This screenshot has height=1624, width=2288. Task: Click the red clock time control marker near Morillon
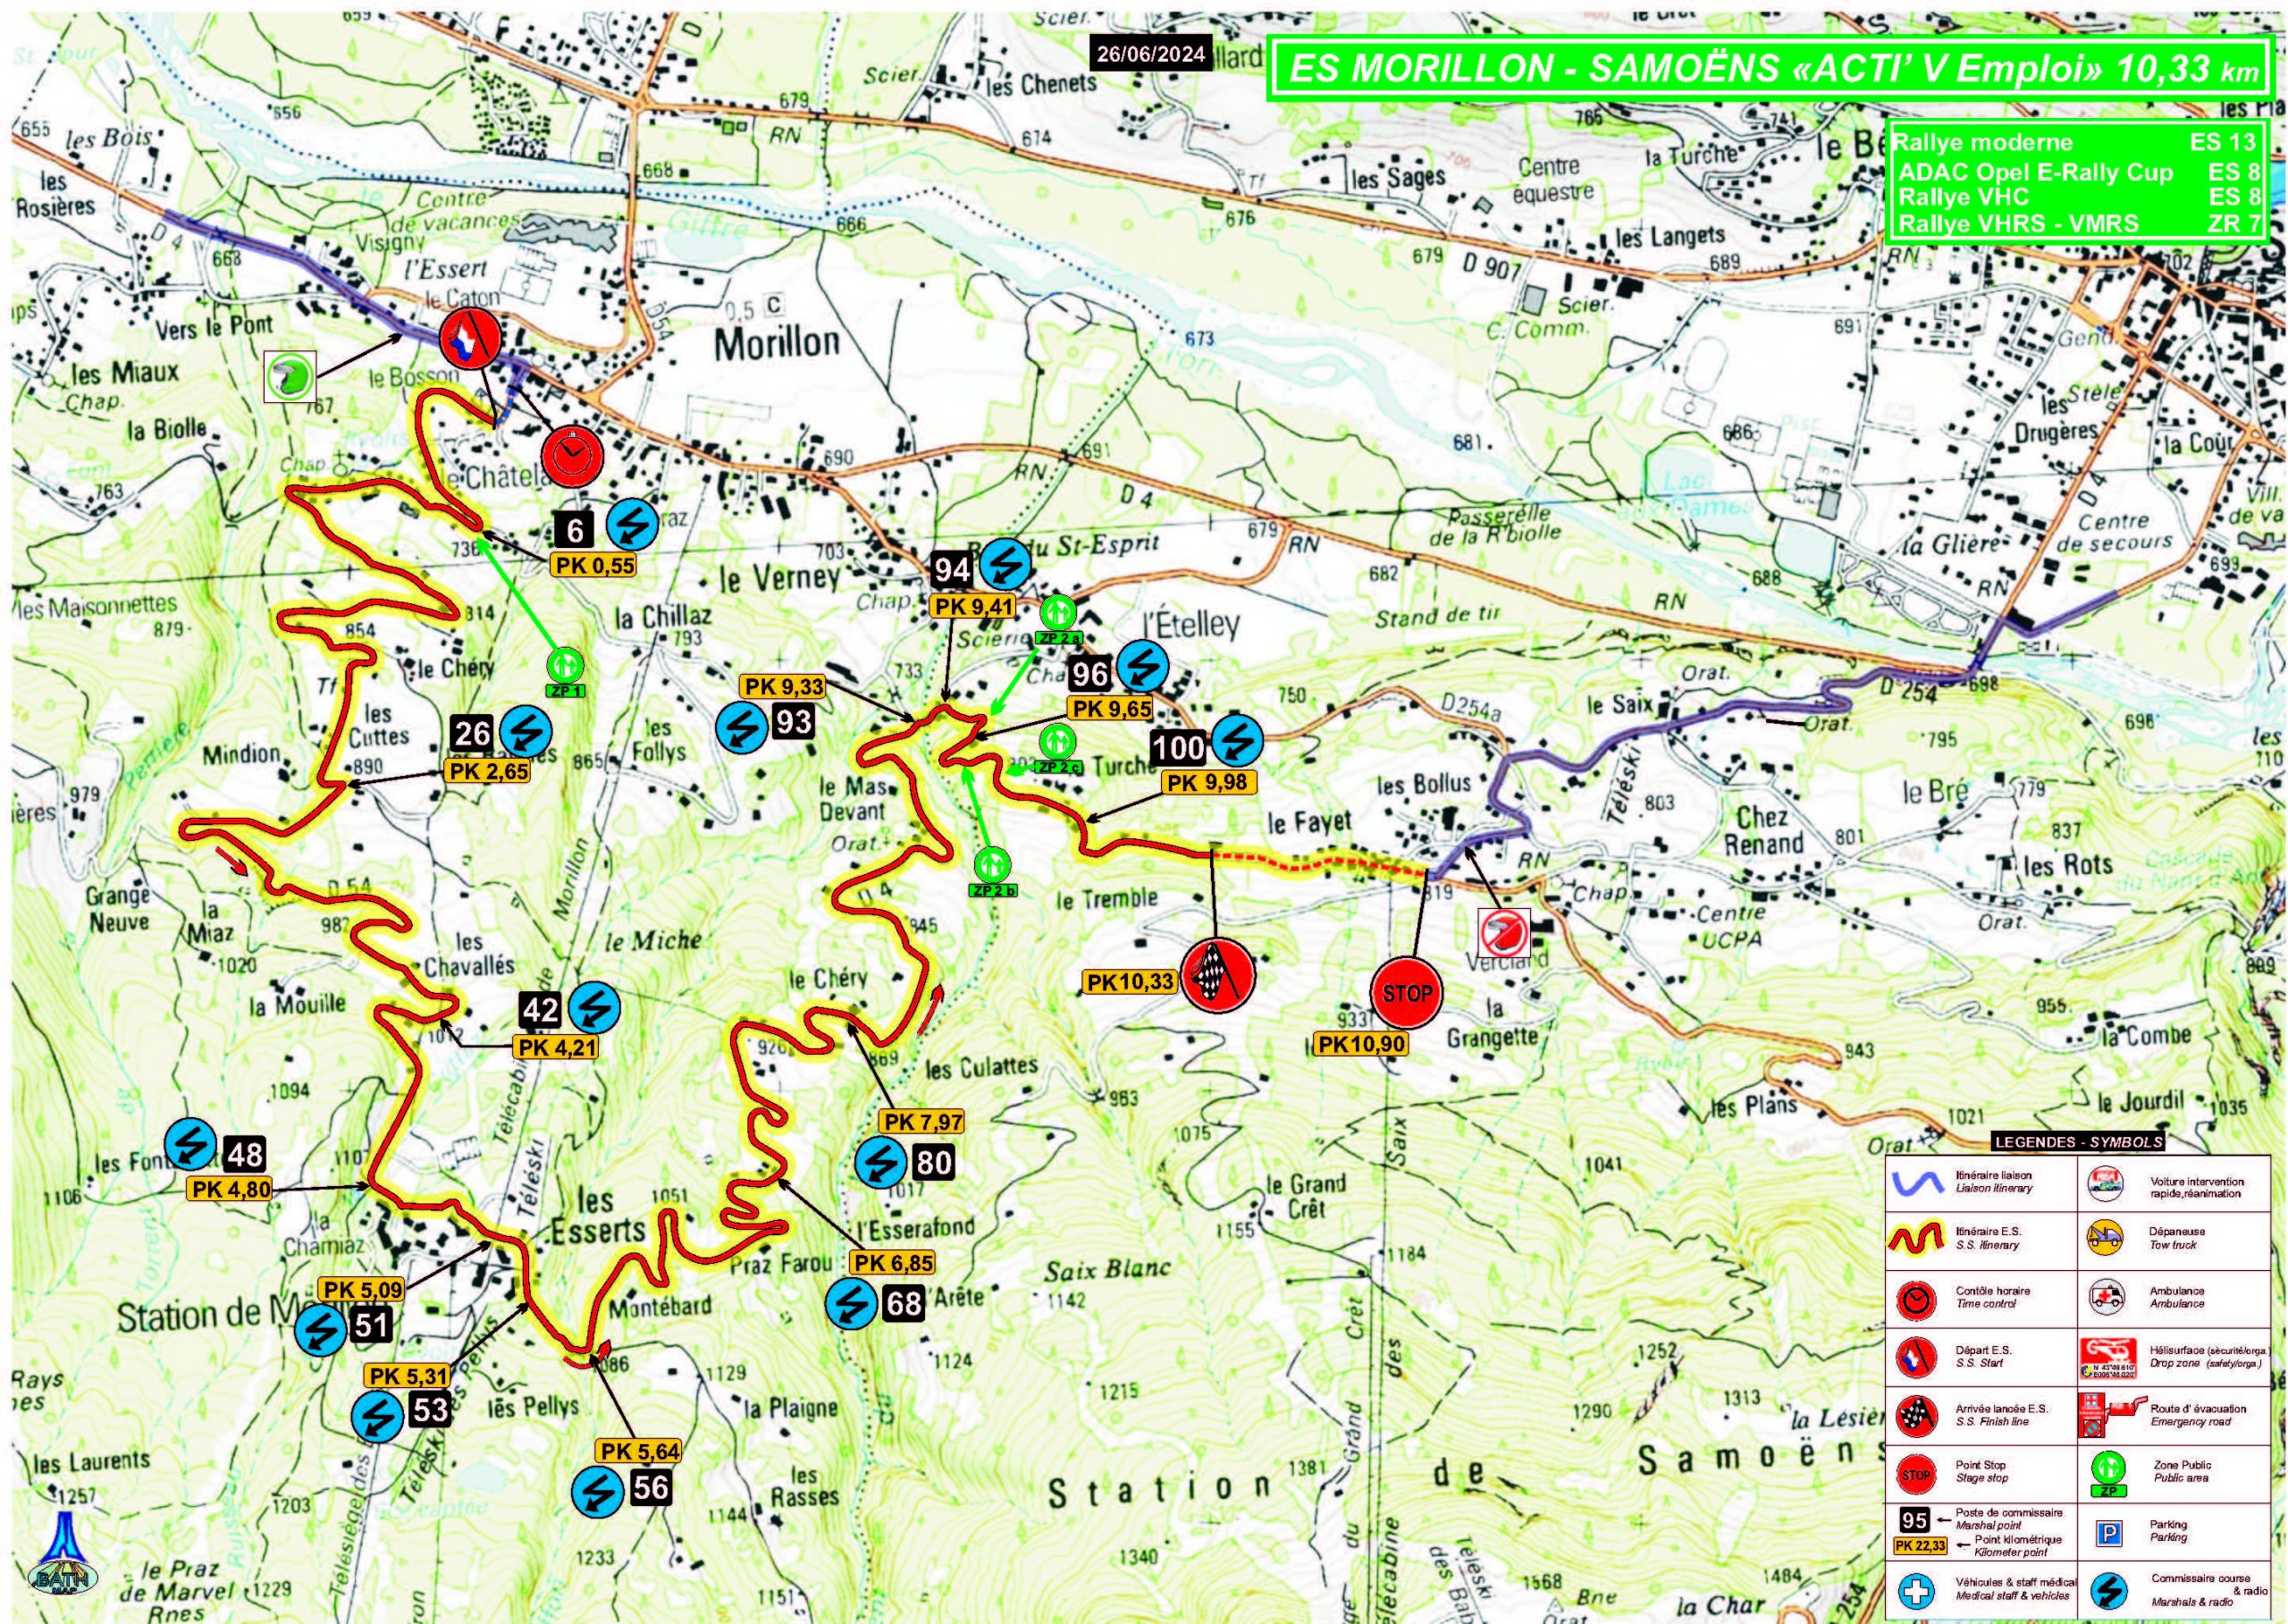pyautogui.click(x=573, y=455)
